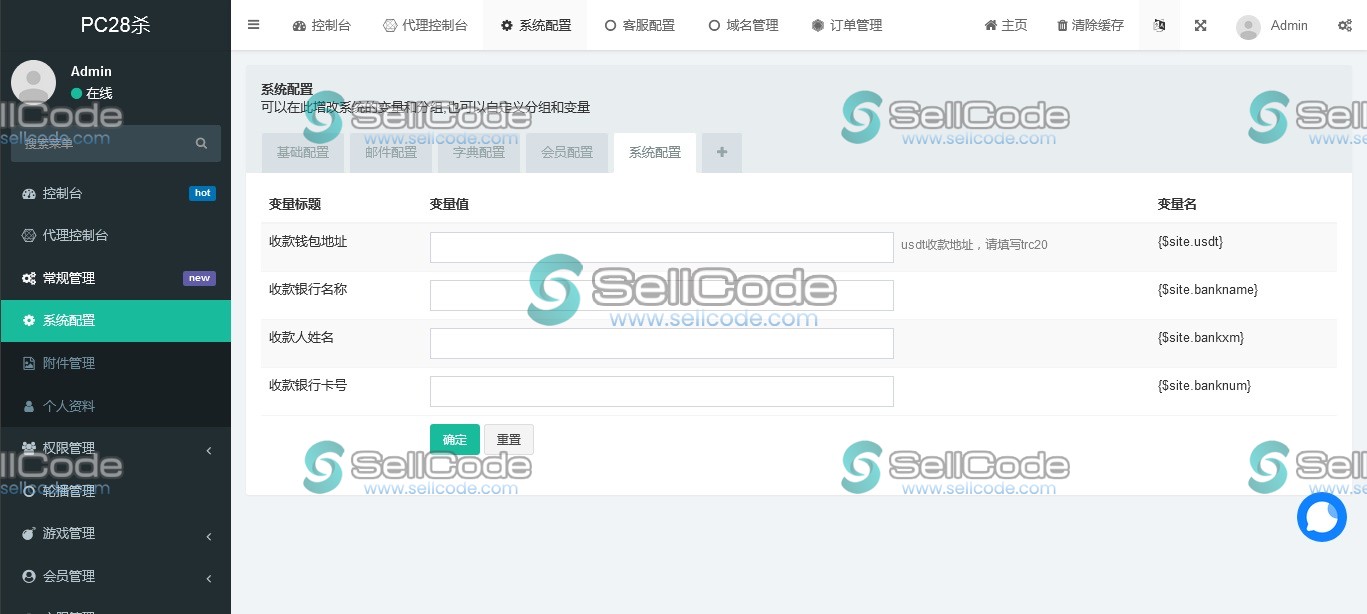1367x614 pixels.
Task: Click 清除缓存 to clear cache
Action: click(1090, 25)
